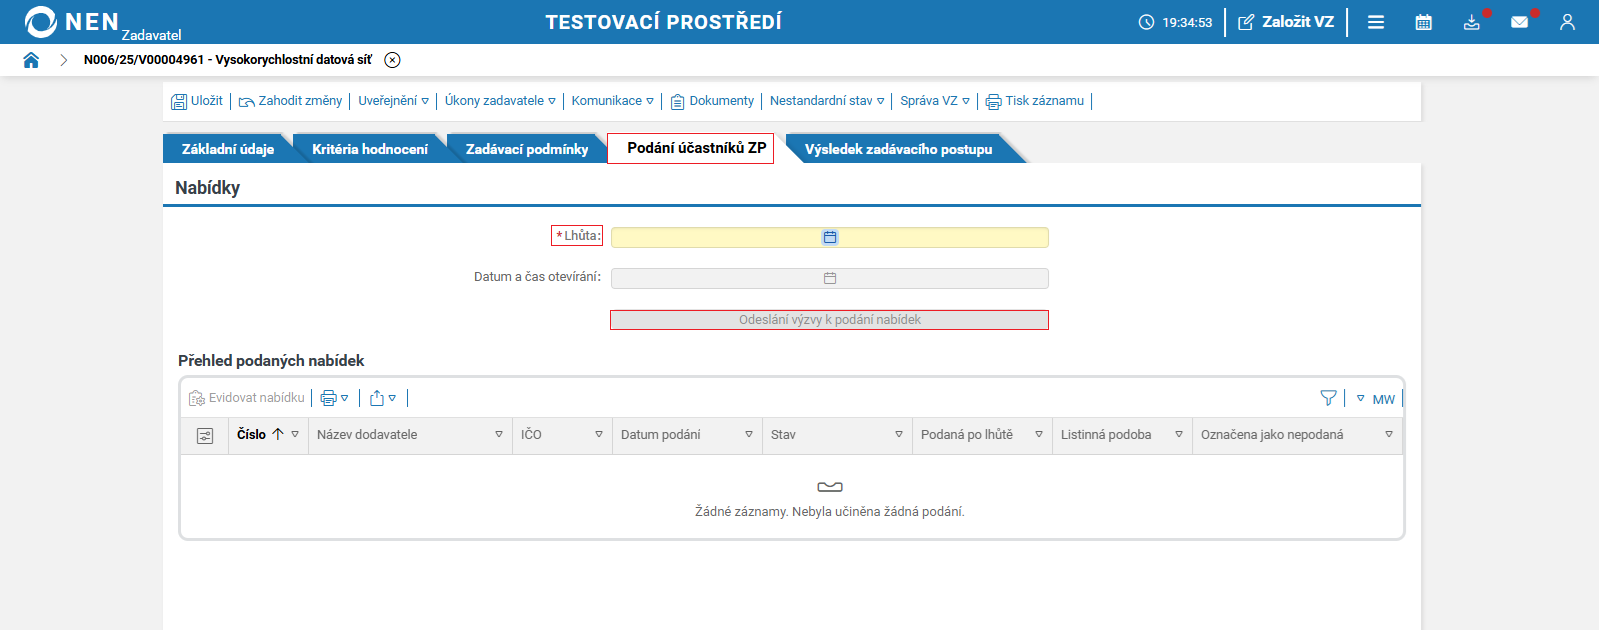The height and width of the screenshot is (630, 1599).
Task: Click Uložit to save record
Action: pos(197,101)
